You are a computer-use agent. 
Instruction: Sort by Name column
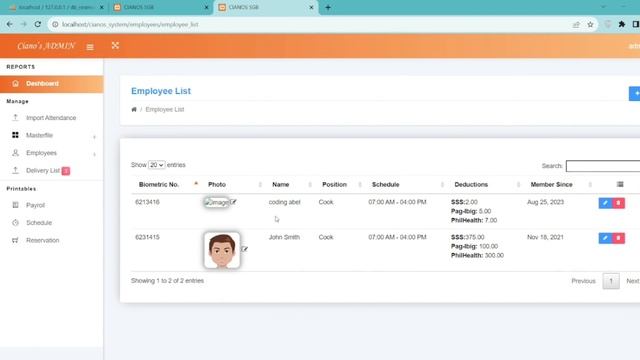[290, 184]
